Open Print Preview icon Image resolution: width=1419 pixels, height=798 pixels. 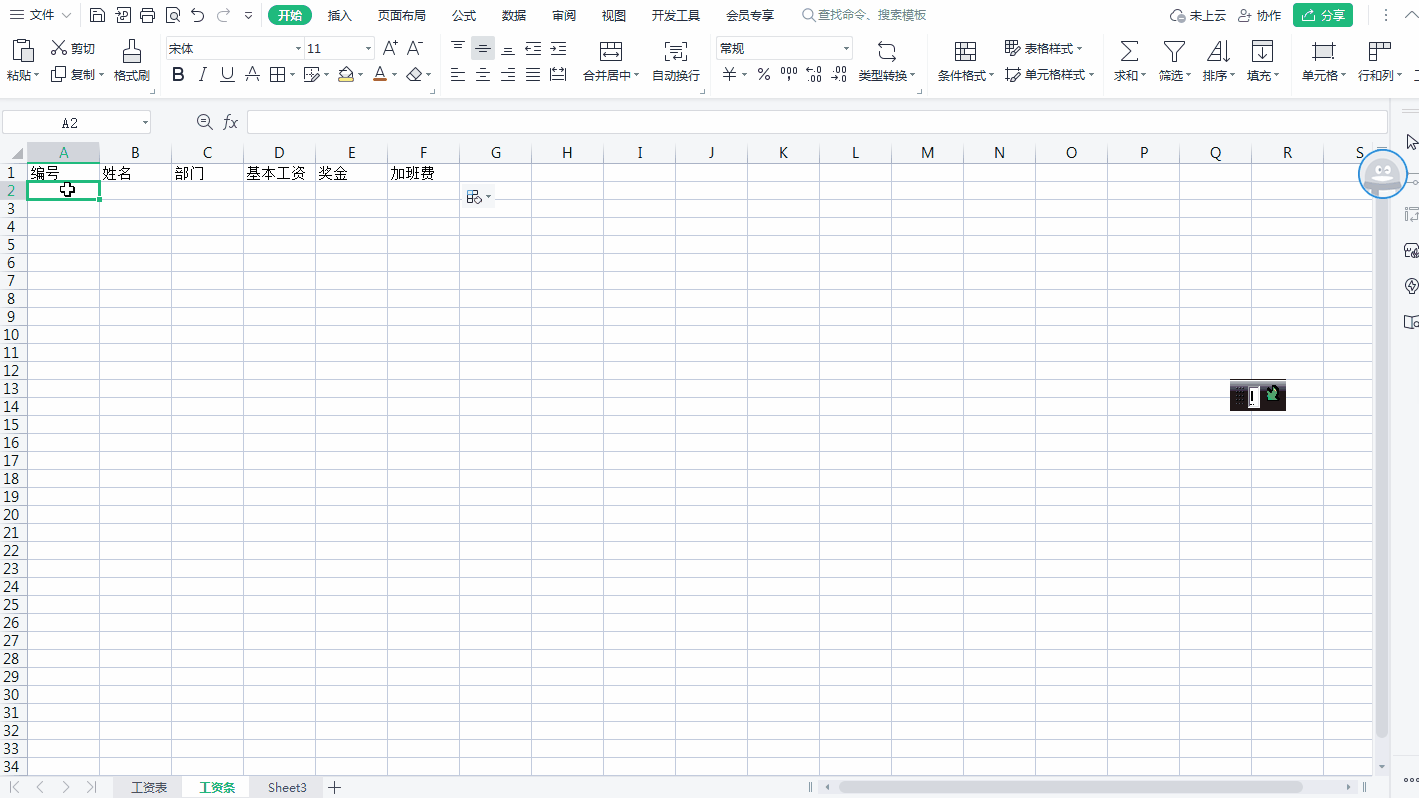coord(173,15)
